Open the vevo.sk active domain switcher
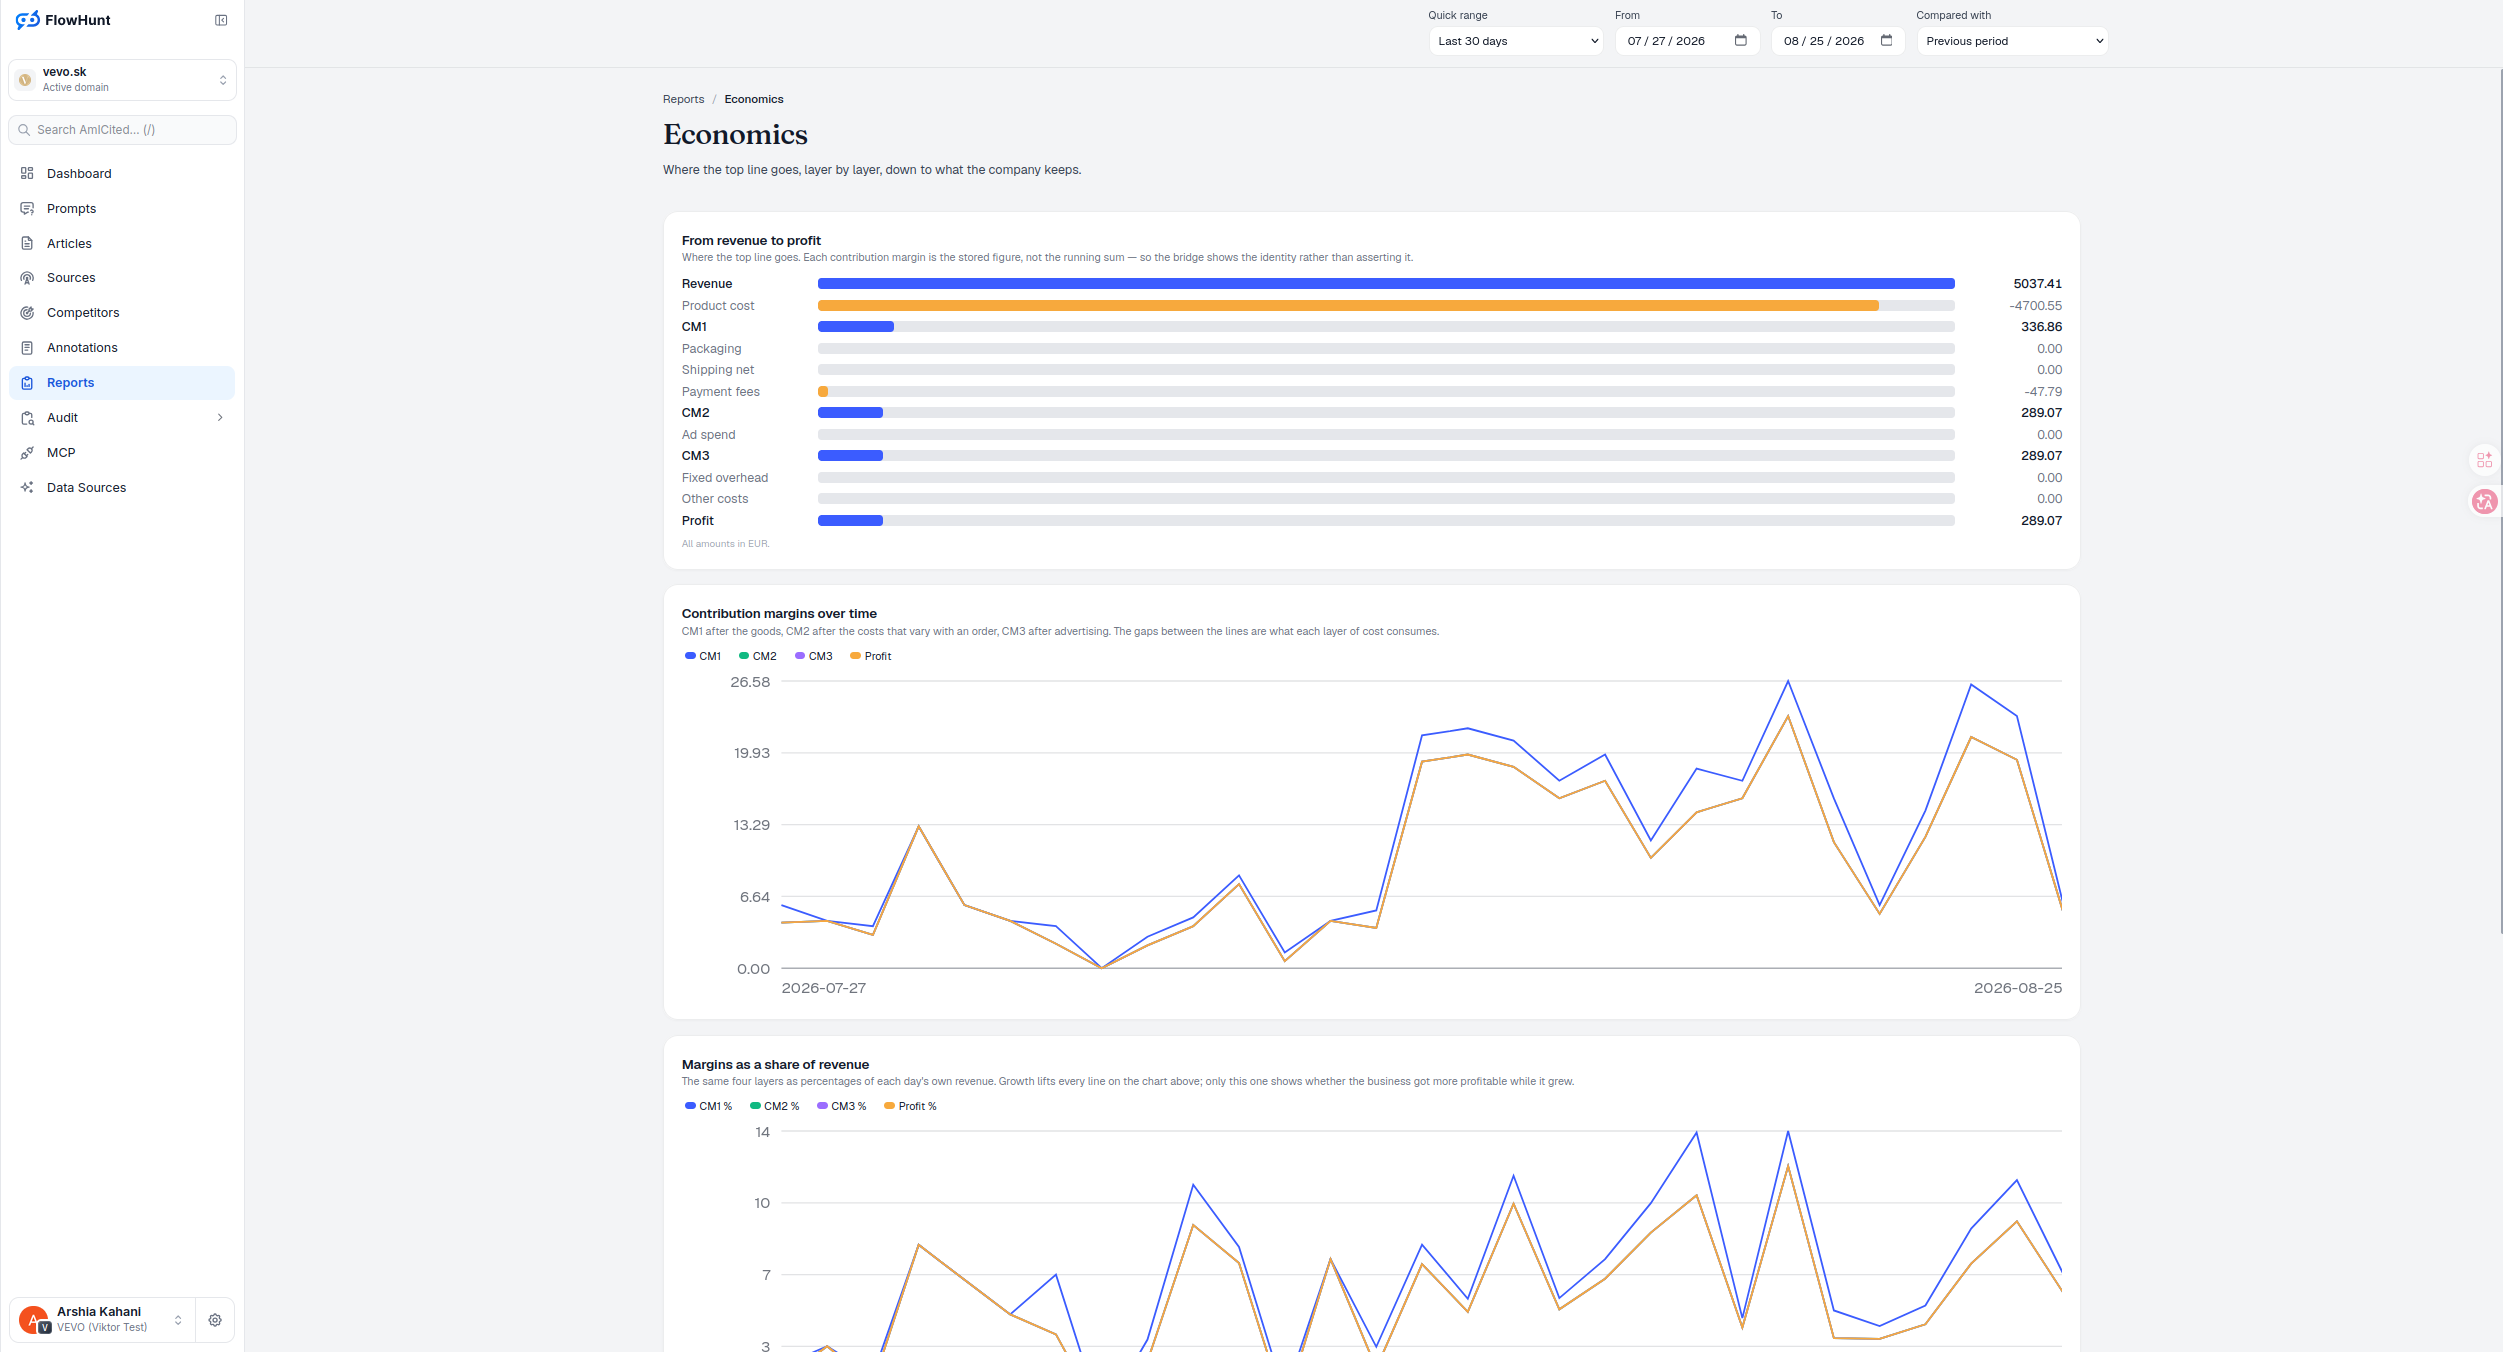The height and width of the screenshot is (1352, 2503). (122, 80)
